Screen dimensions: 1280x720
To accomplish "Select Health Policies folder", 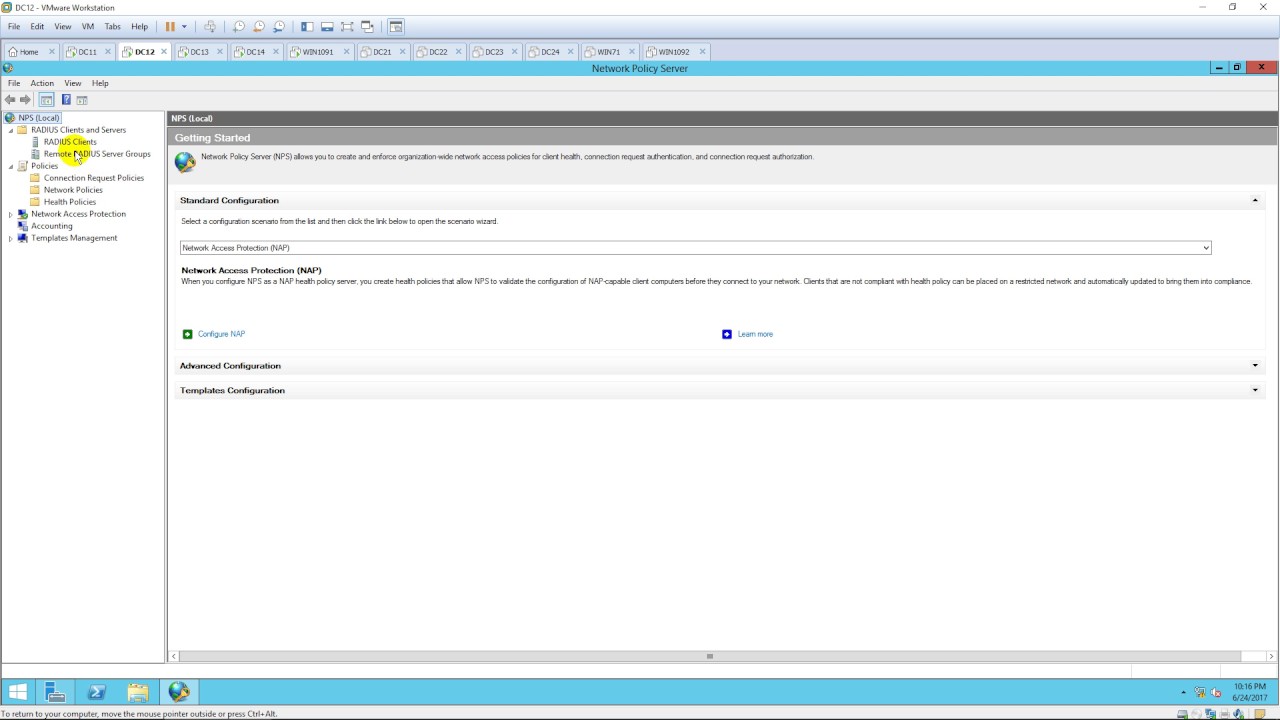I will (x=70, y=202).
